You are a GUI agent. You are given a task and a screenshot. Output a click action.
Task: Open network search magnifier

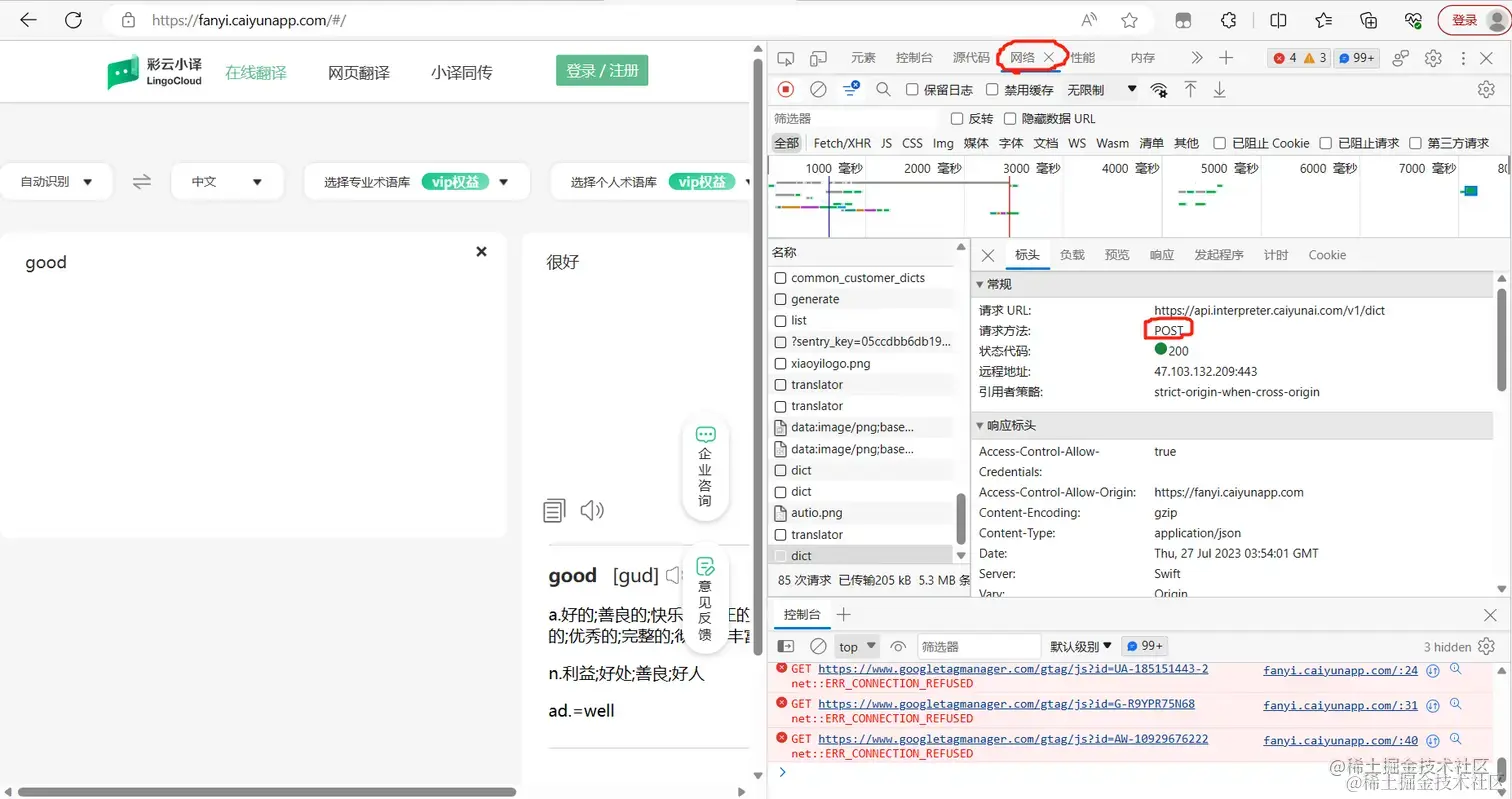[883, 89]
